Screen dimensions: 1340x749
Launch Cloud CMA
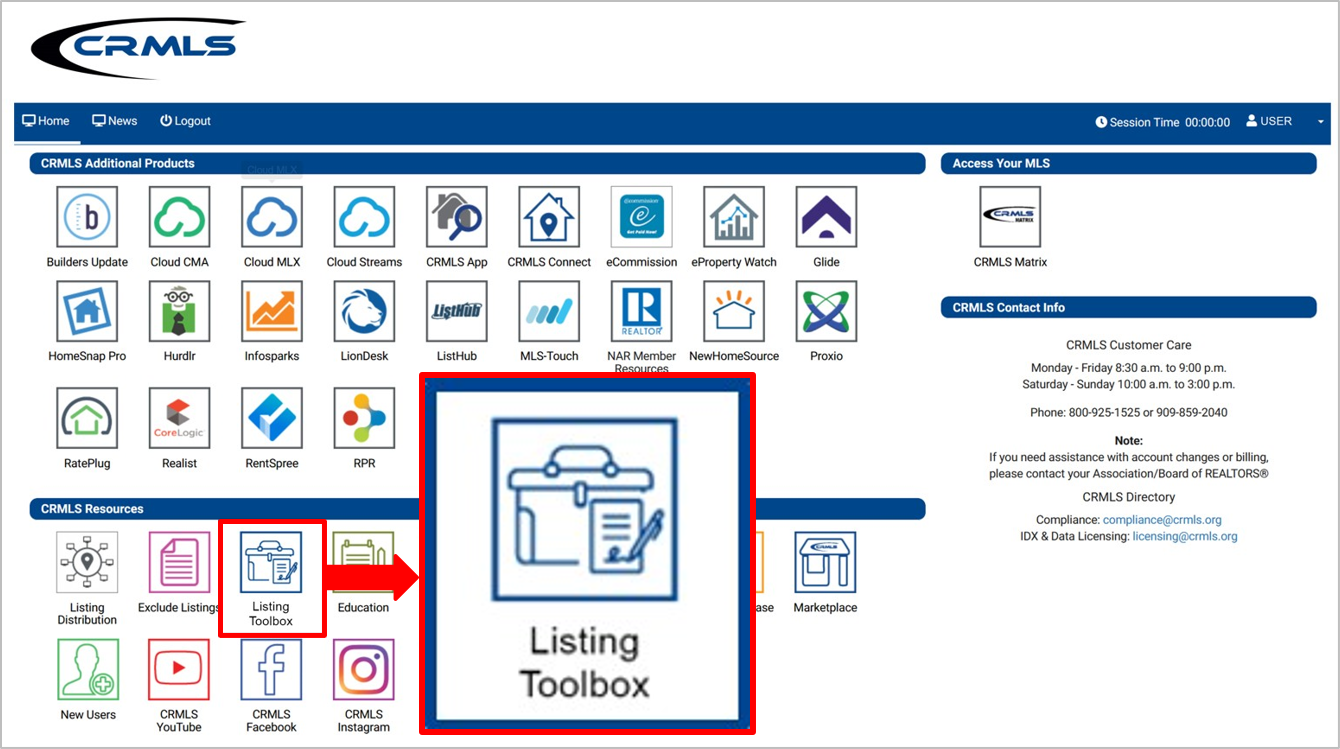click(180, 217)
